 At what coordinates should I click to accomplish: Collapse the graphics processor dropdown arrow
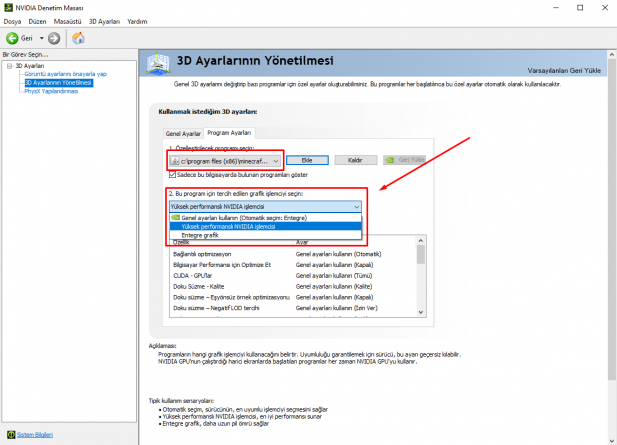[x=356, y=207]
